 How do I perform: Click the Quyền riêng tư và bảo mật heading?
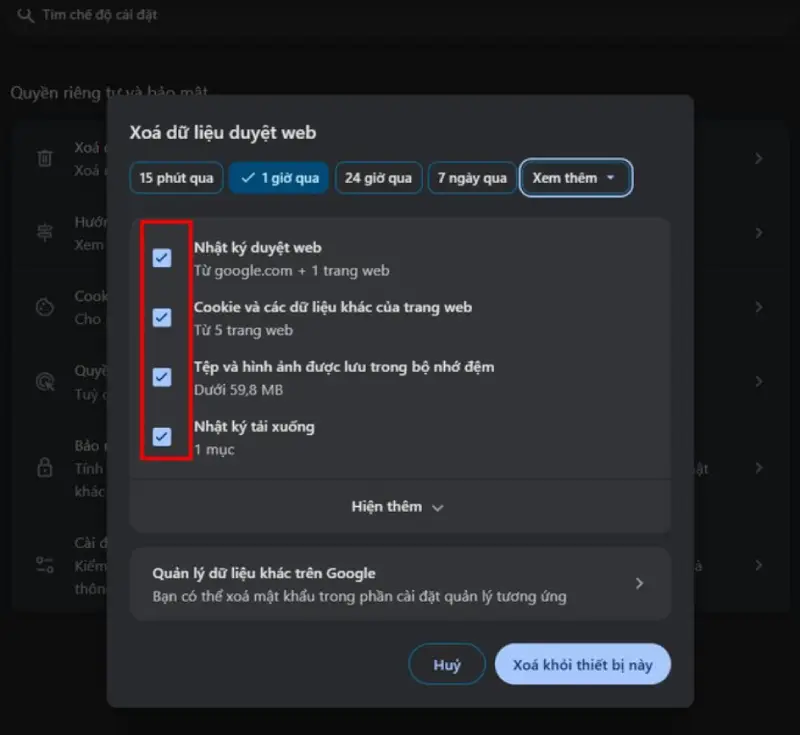pos(109,93)
